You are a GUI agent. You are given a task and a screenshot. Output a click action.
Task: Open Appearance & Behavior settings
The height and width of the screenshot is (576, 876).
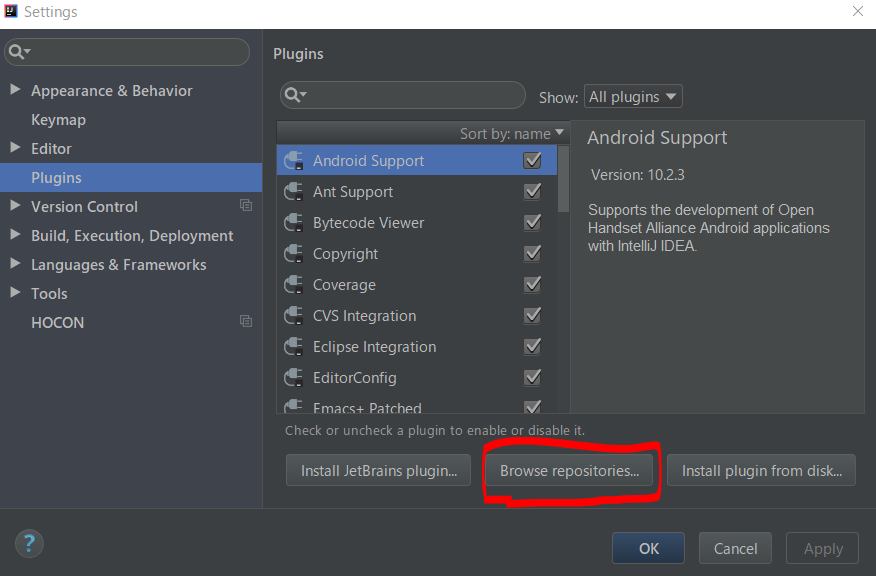pos(131,91)
